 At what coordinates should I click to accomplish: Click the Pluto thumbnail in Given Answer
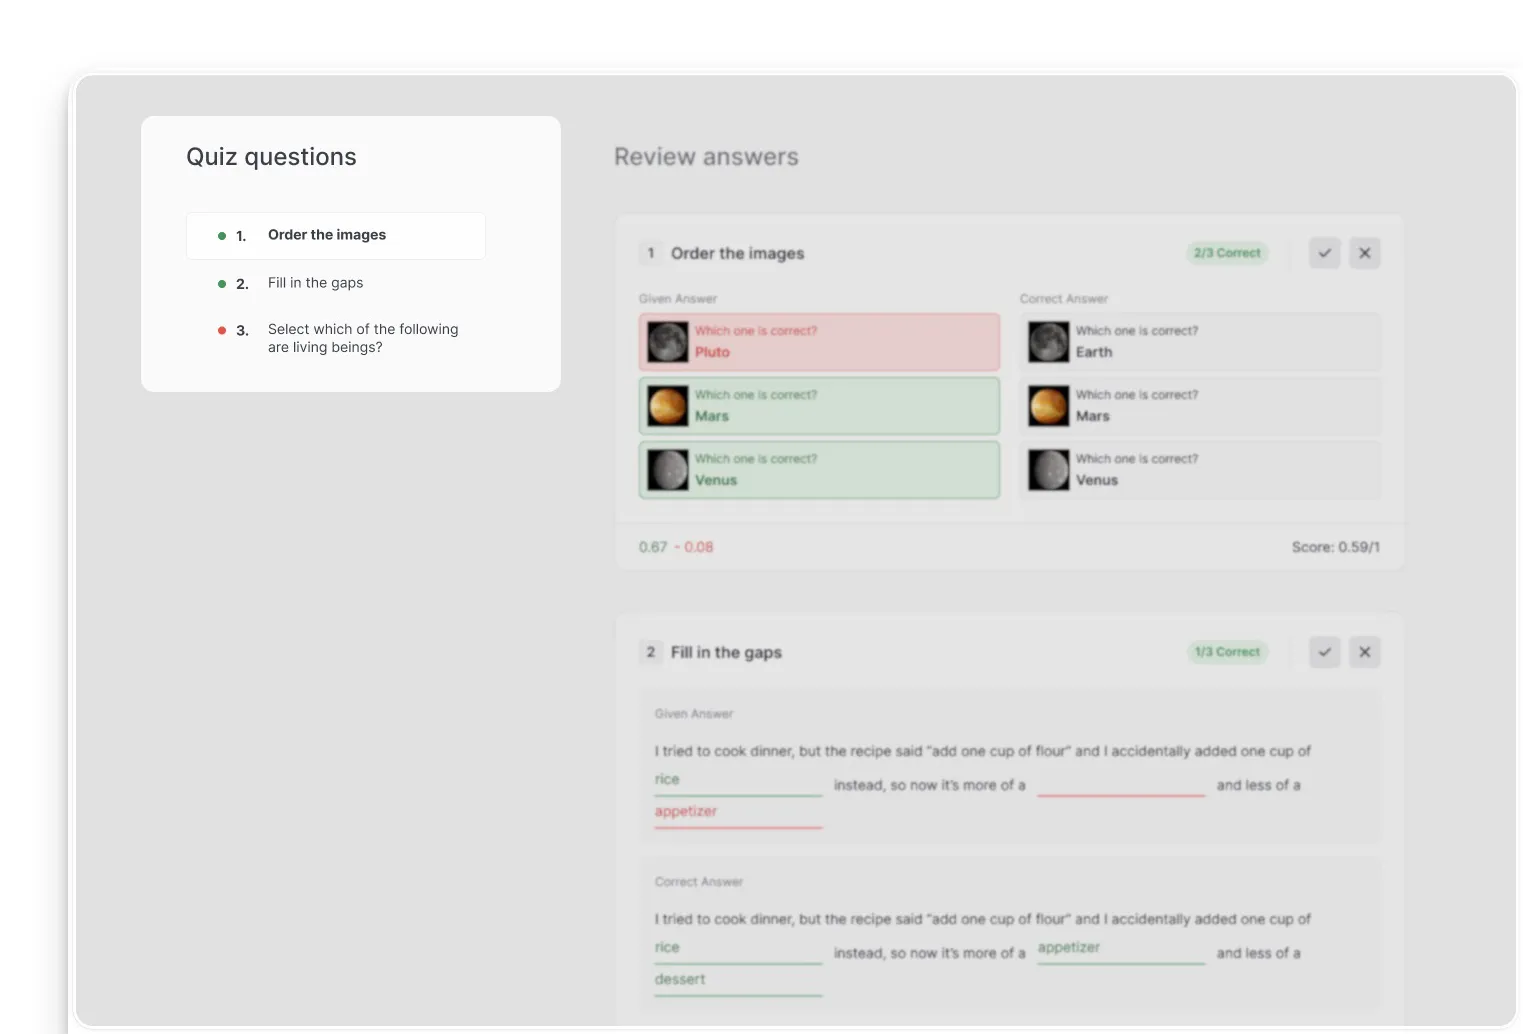(668, 342)
